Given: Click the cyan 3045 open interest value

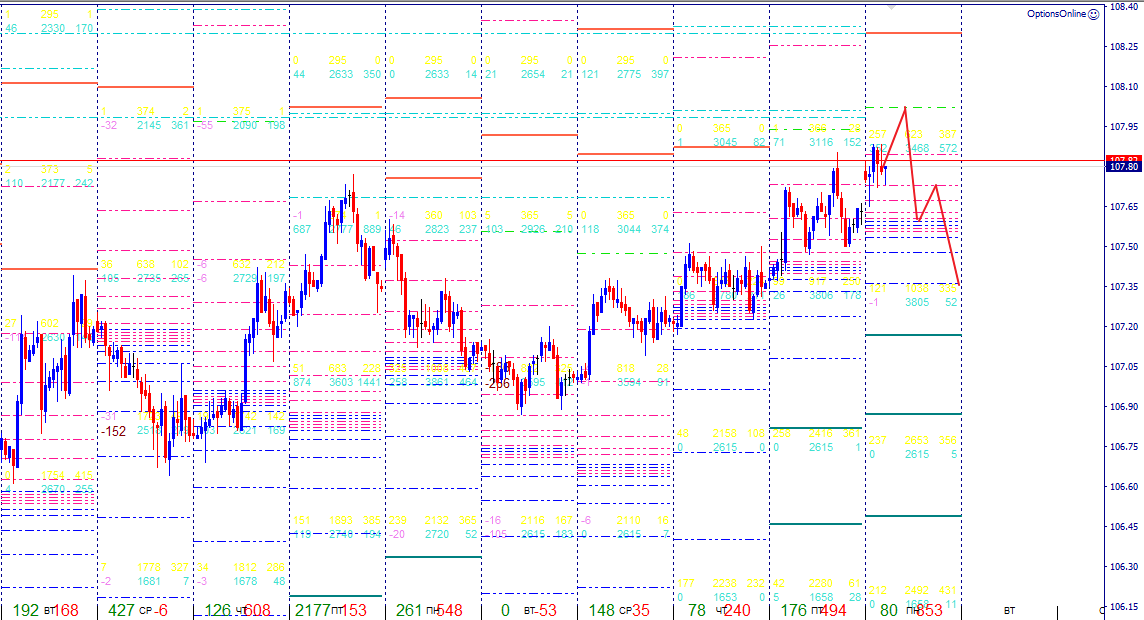Looking at the screenshot, I should click(x=725, y=142).
